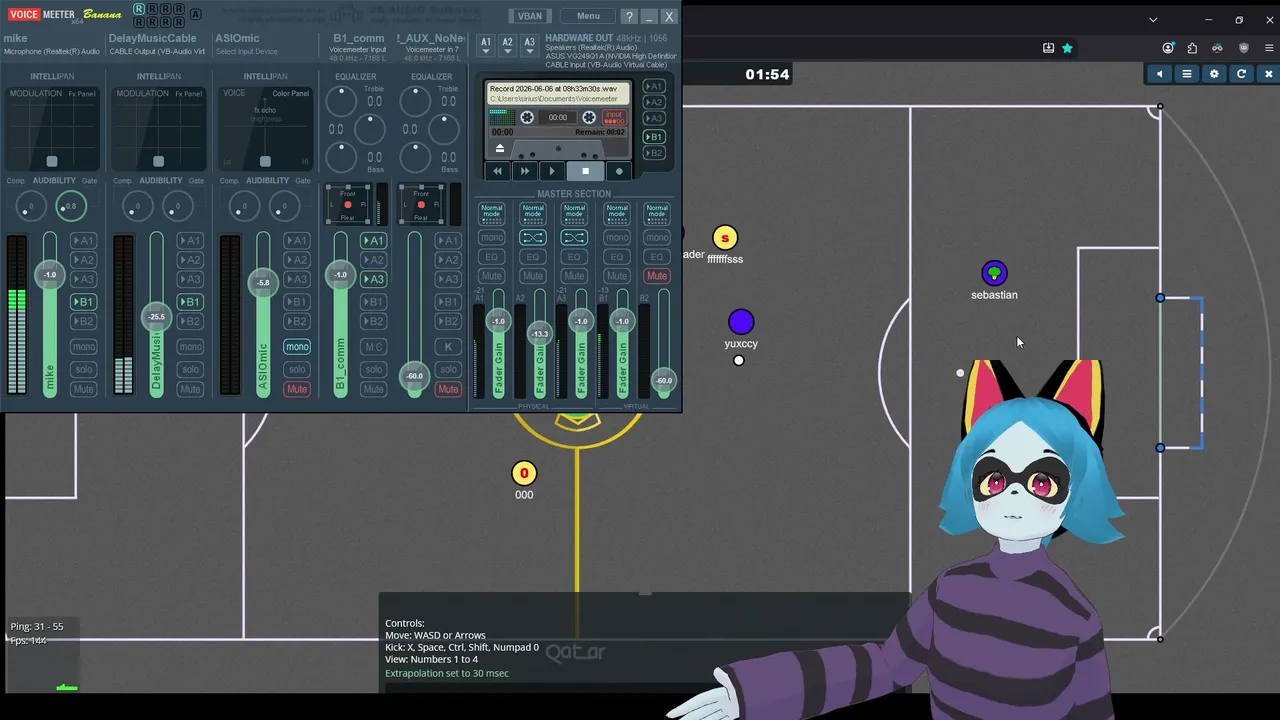Click the game's reload arrow icon
Image resolution: width=1280 pixels, height=720 pixels.
(1241, 74)
